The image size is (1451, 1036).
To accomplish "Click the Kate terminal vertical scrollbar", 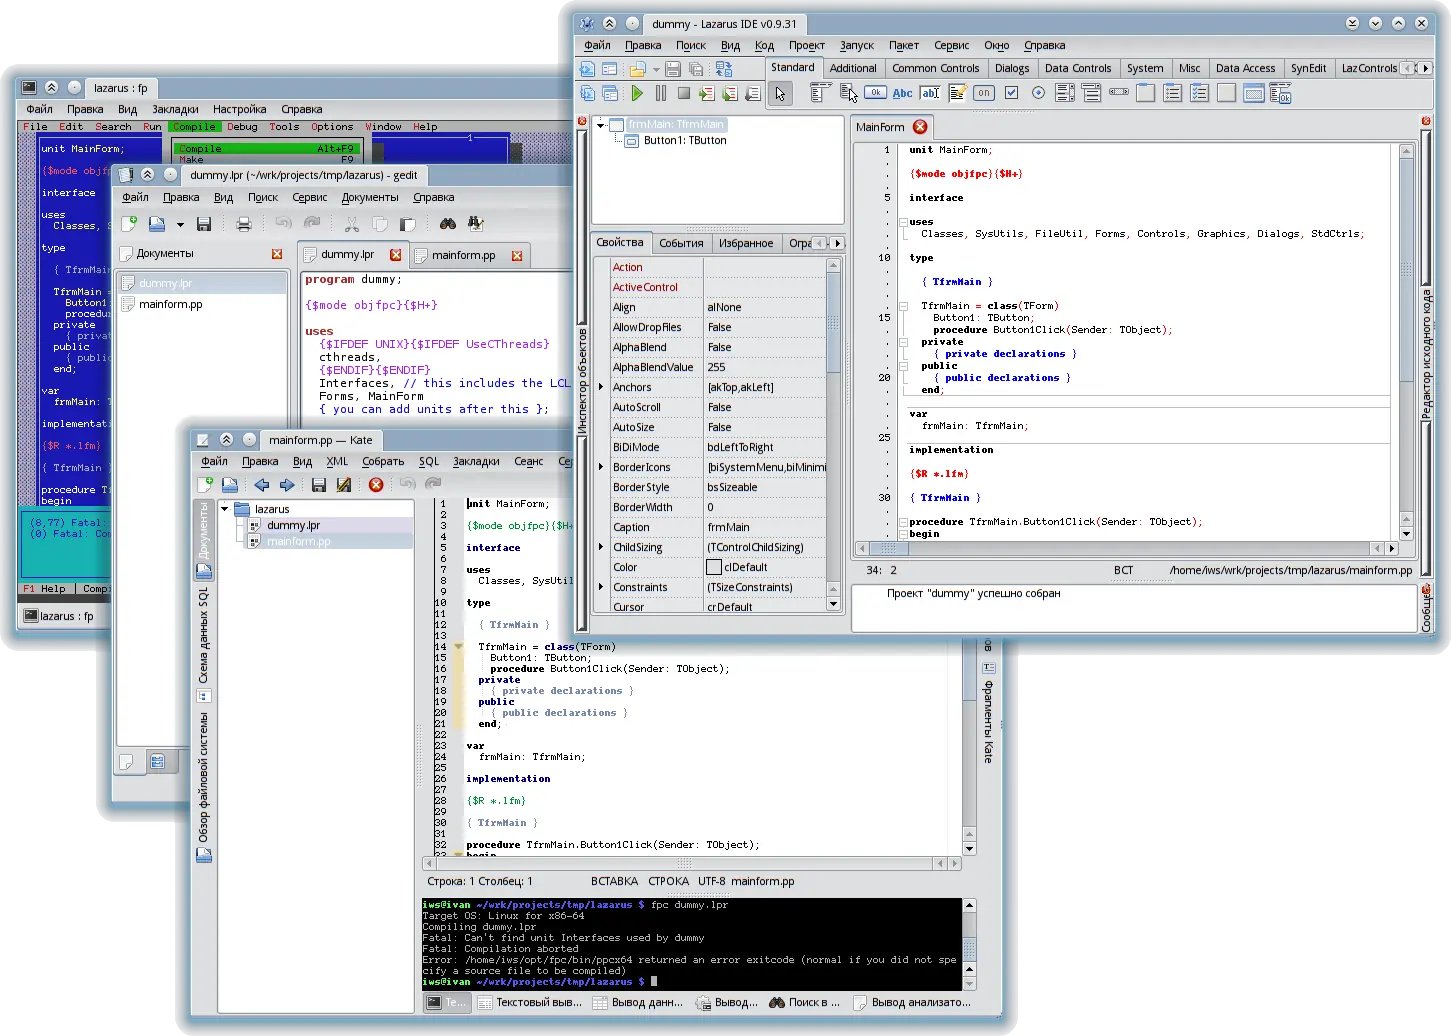I will [x=969, y=943].
